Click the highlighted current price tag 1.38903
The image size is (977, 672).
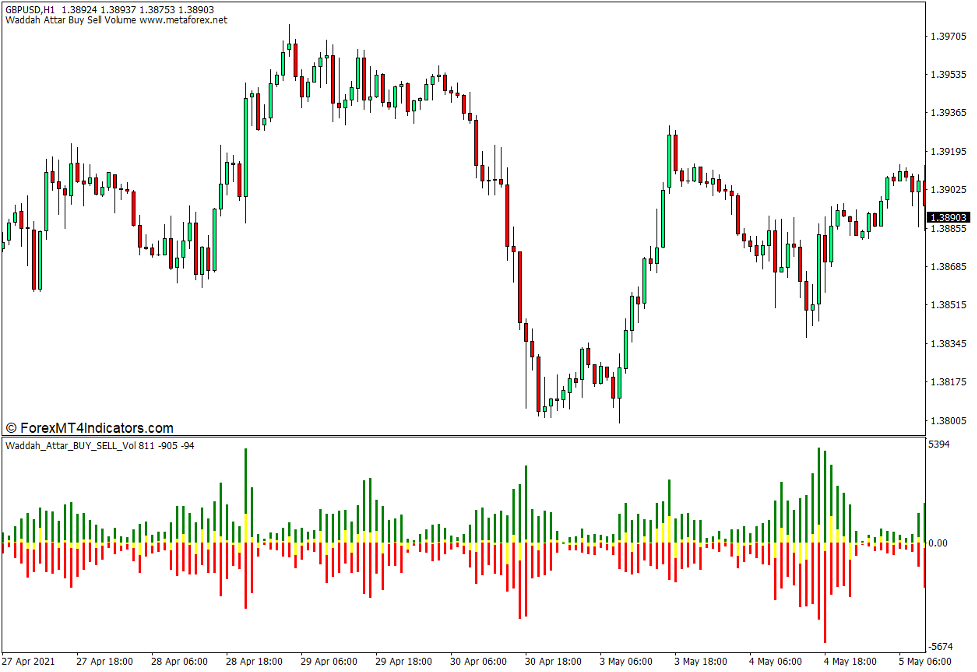pos(948,217)
